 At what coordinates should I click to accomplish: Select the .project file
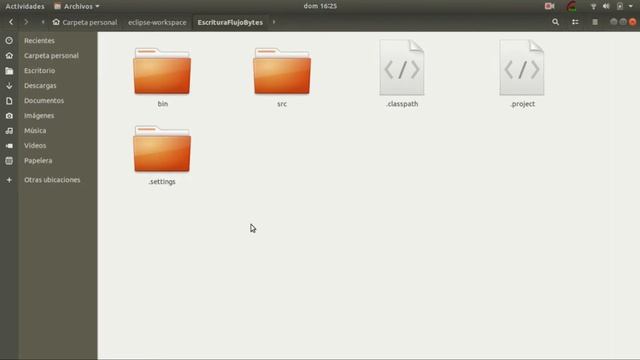(x=522, y=68)
